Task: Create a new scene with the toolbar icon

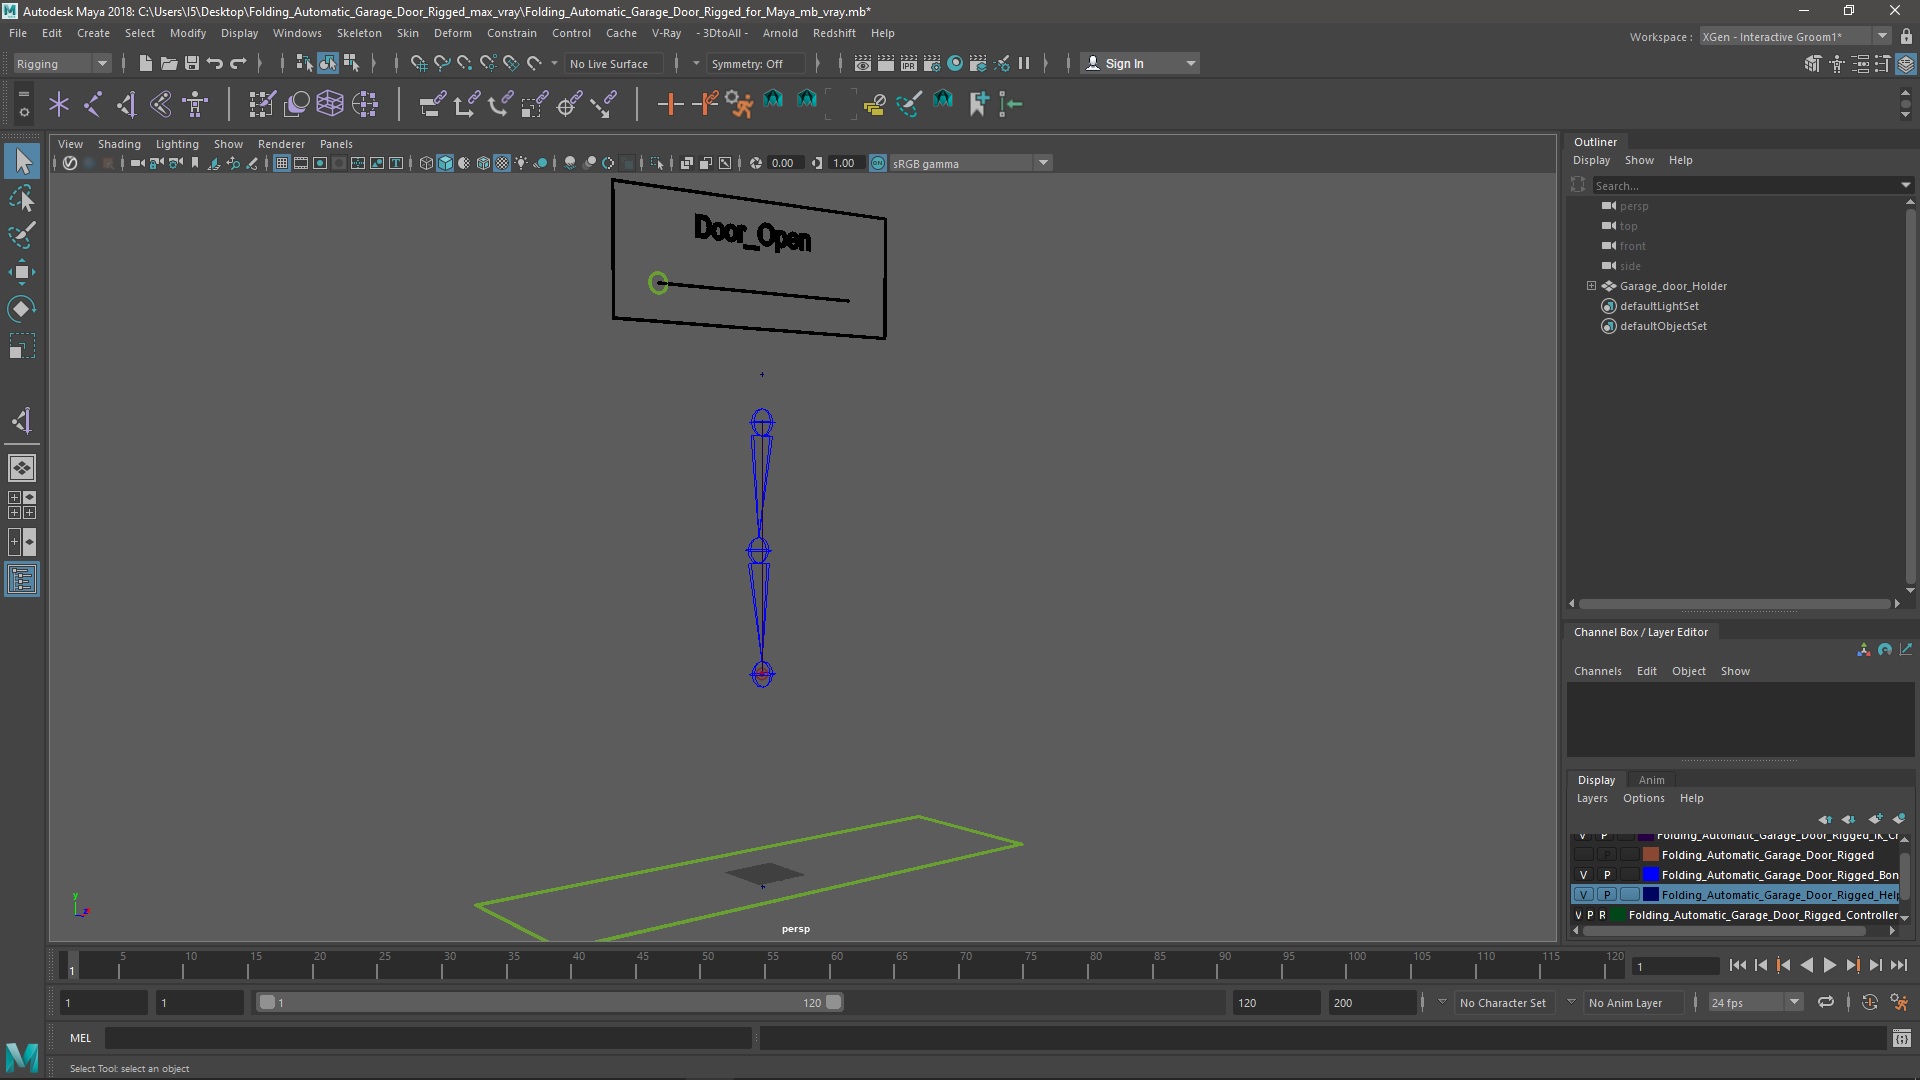Action: click(x=146, y=63)
